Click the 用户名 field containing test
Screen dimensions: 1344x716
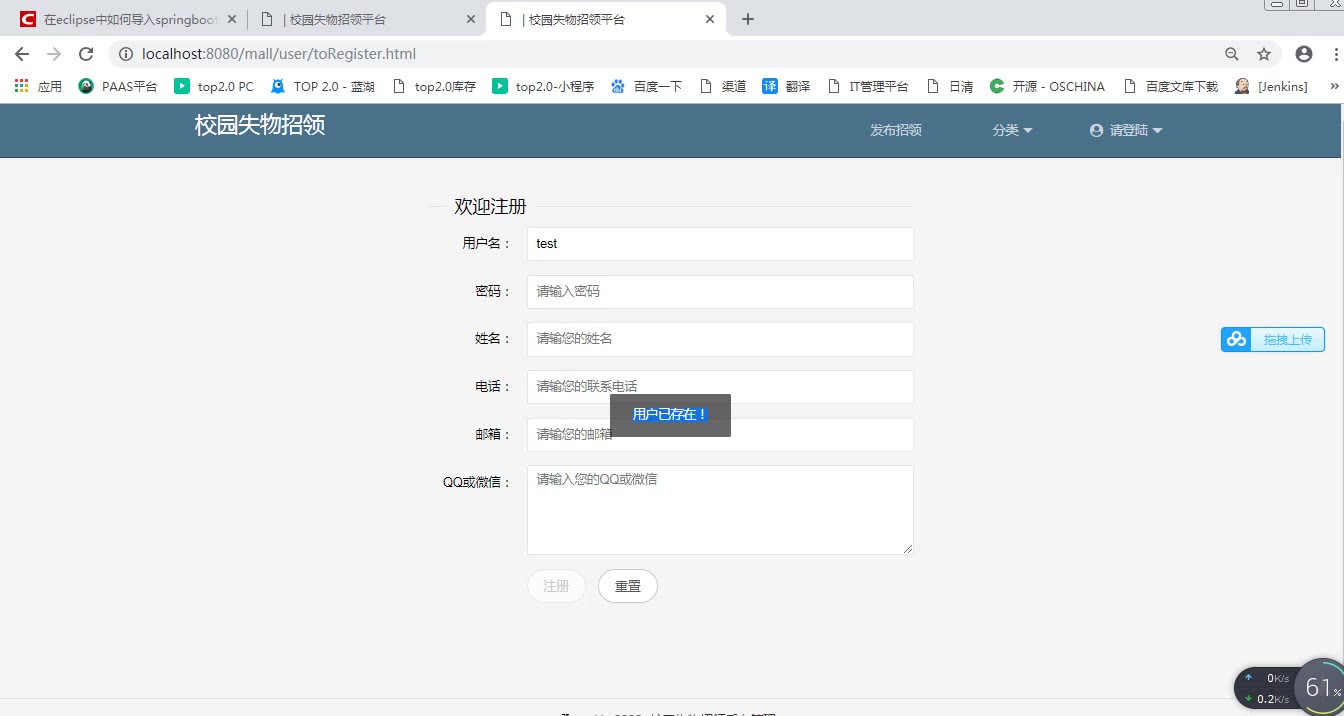click(x=720, y=244)
